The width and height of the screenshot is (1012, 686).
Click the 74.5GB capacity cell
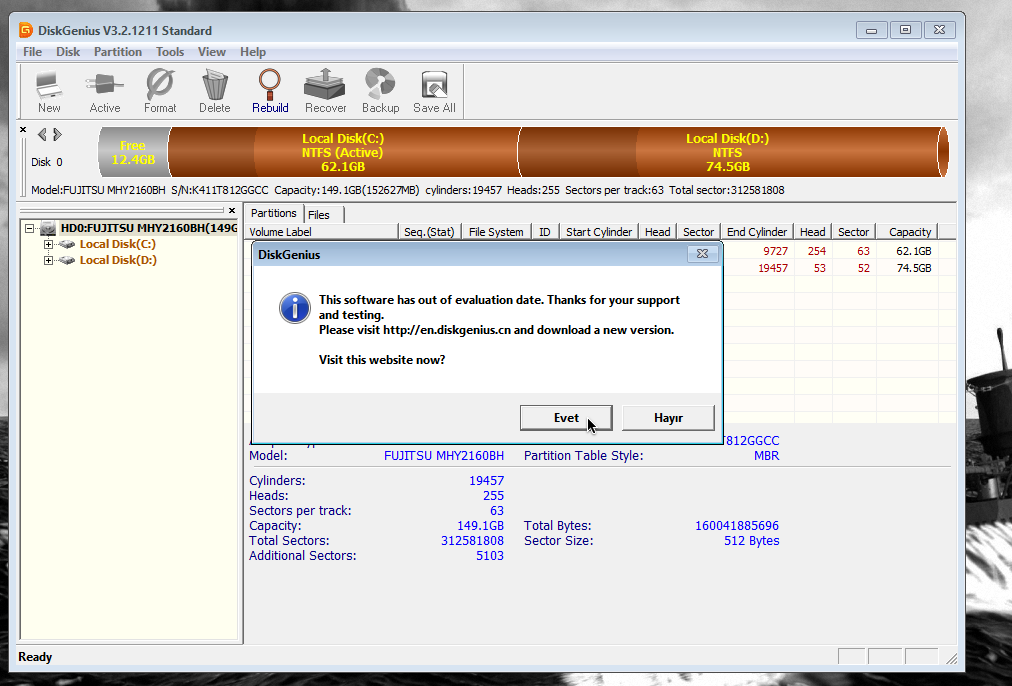(x=913, y=268)
